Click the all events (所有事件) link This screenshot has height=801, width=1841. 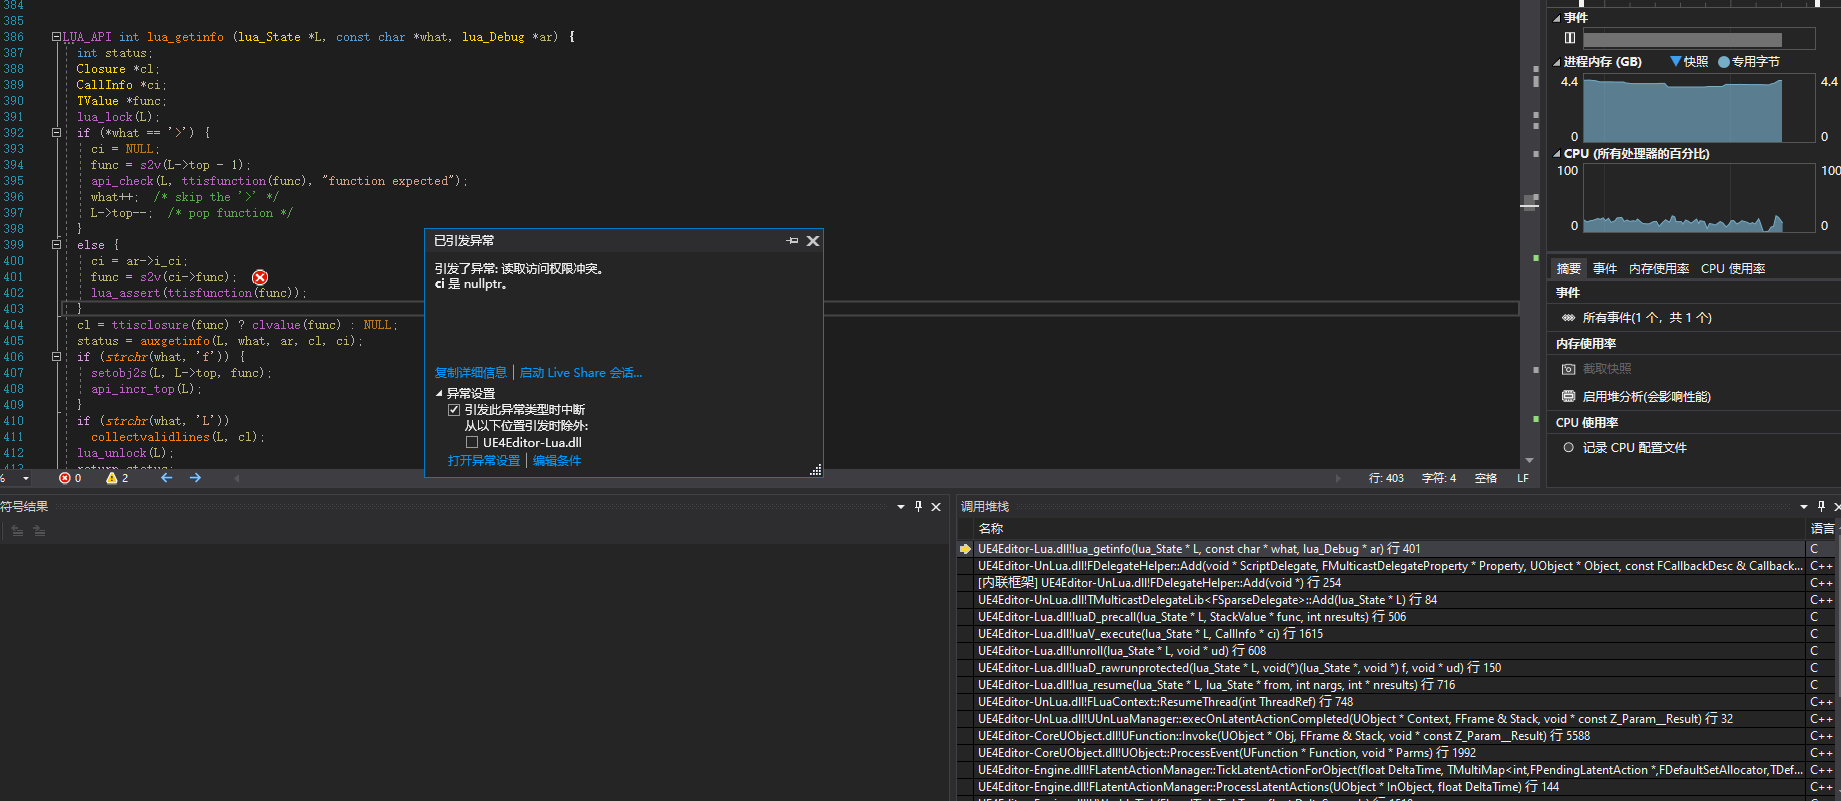[1647, 318]
